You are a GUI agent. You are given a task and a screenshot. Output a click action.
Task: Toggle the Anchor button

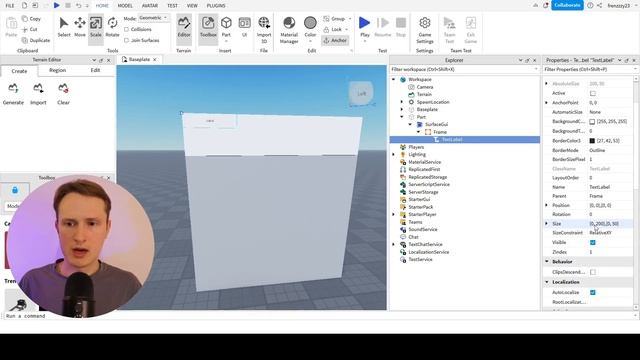pos(335,40)
